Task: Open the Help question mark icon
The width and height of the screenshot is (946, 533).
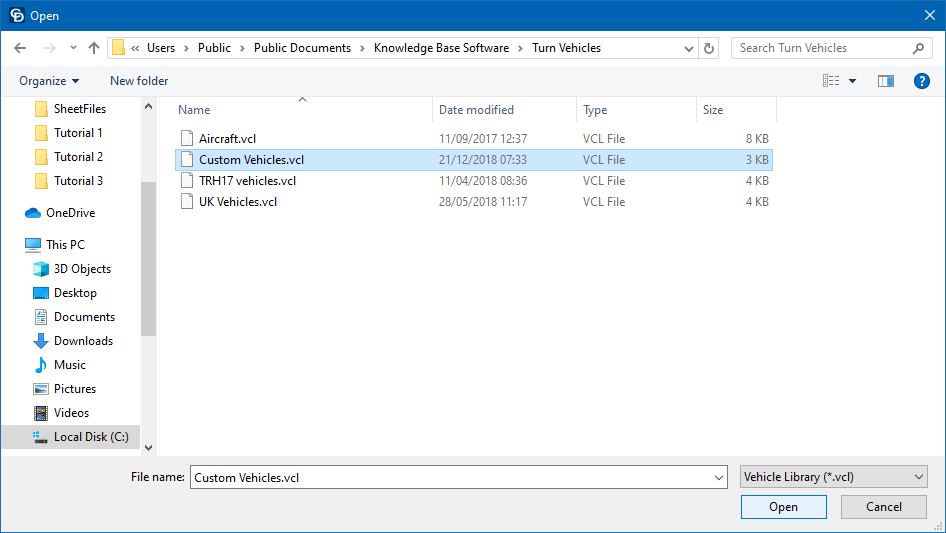Action: coord(922,81)
